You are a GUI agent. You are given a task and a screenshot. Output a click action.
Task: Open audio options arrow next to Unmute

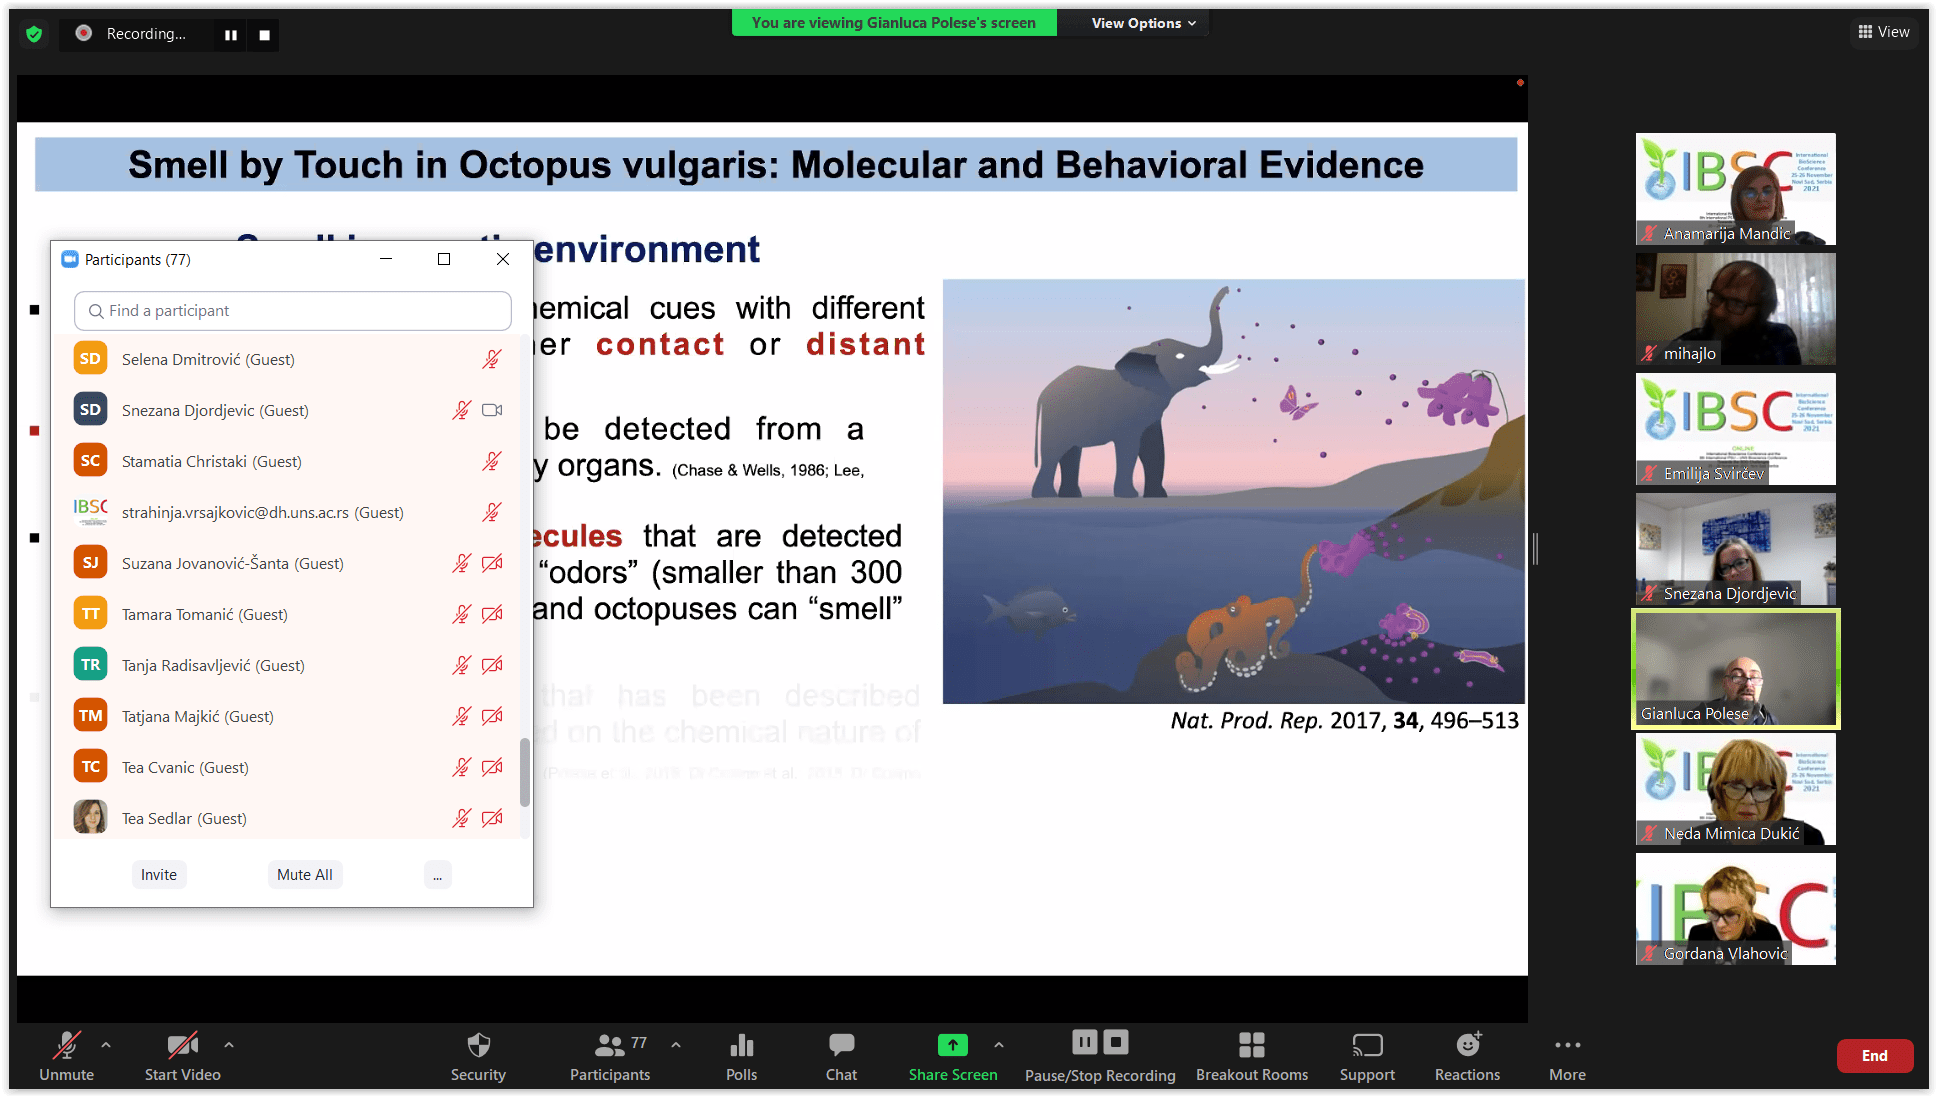pyautogui.click(x=106, y=1045)
